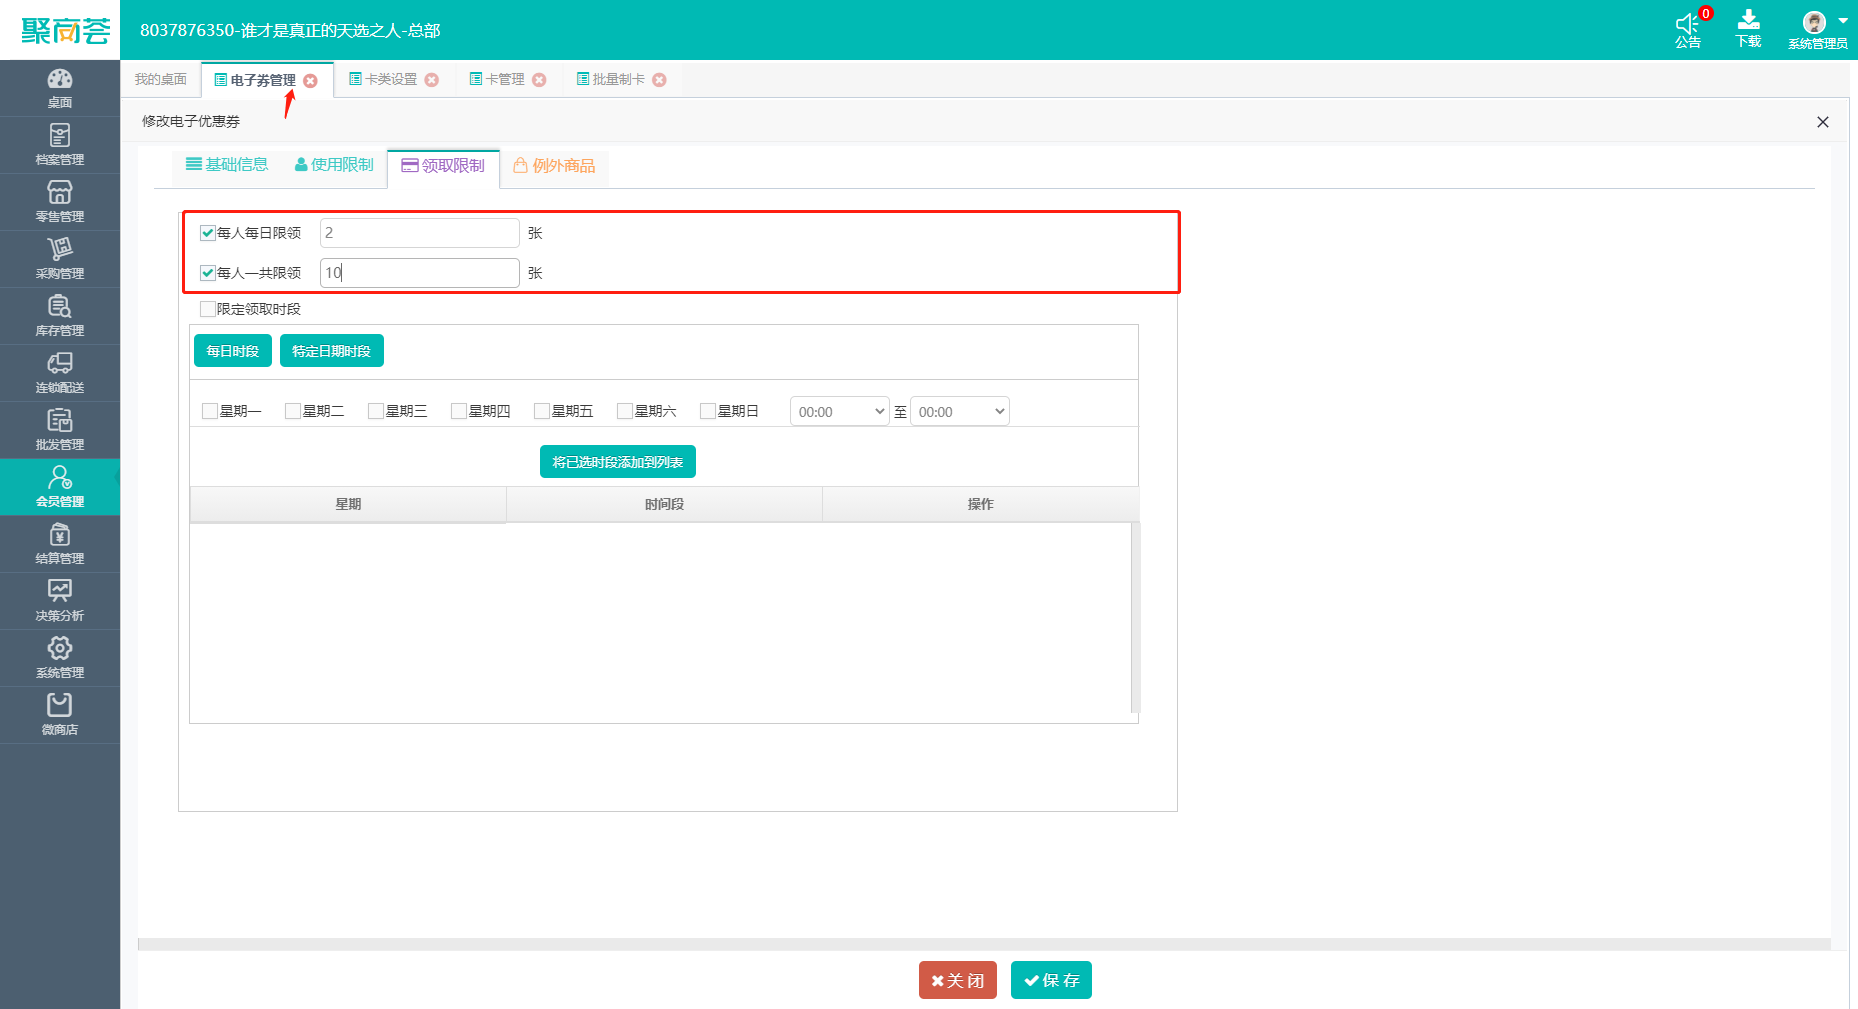This screenshot has width=1858, height=1009.
Task: Open 档案管理 in the sidebar
Action: (x=60, y=145)
